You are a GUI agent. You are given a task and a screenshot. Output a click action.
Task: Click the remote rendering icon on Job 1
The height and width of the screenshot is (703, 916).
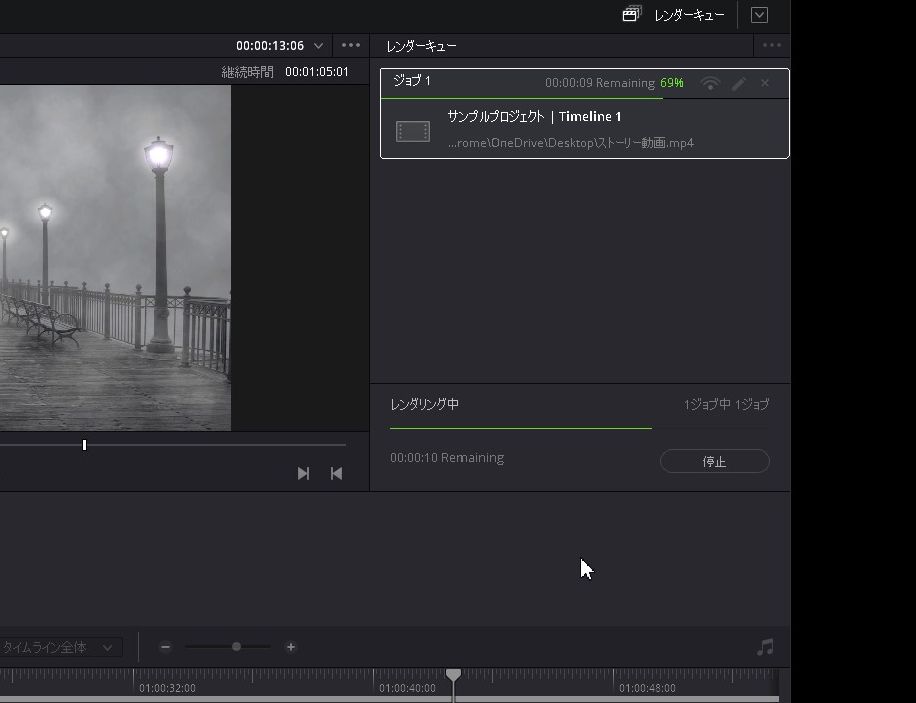(x=710, y=84)
